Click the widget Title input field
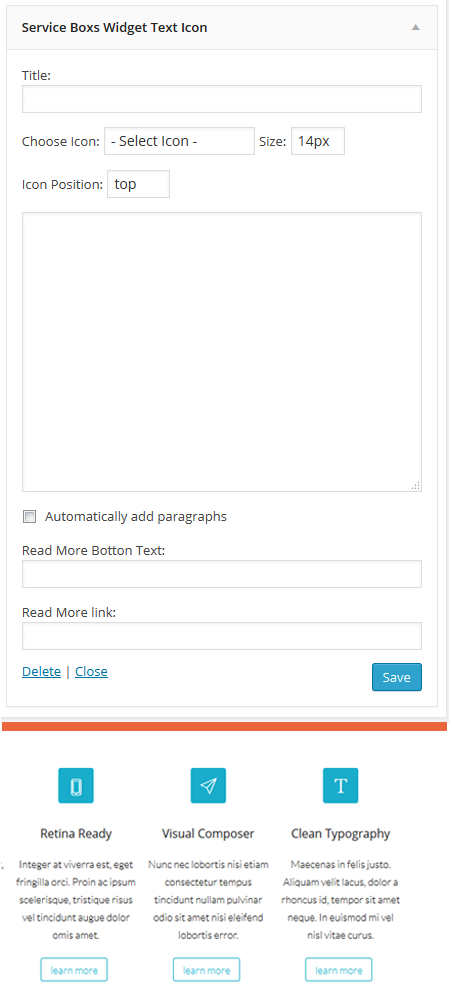This screenshot has height=1000, width=452. 222,99
